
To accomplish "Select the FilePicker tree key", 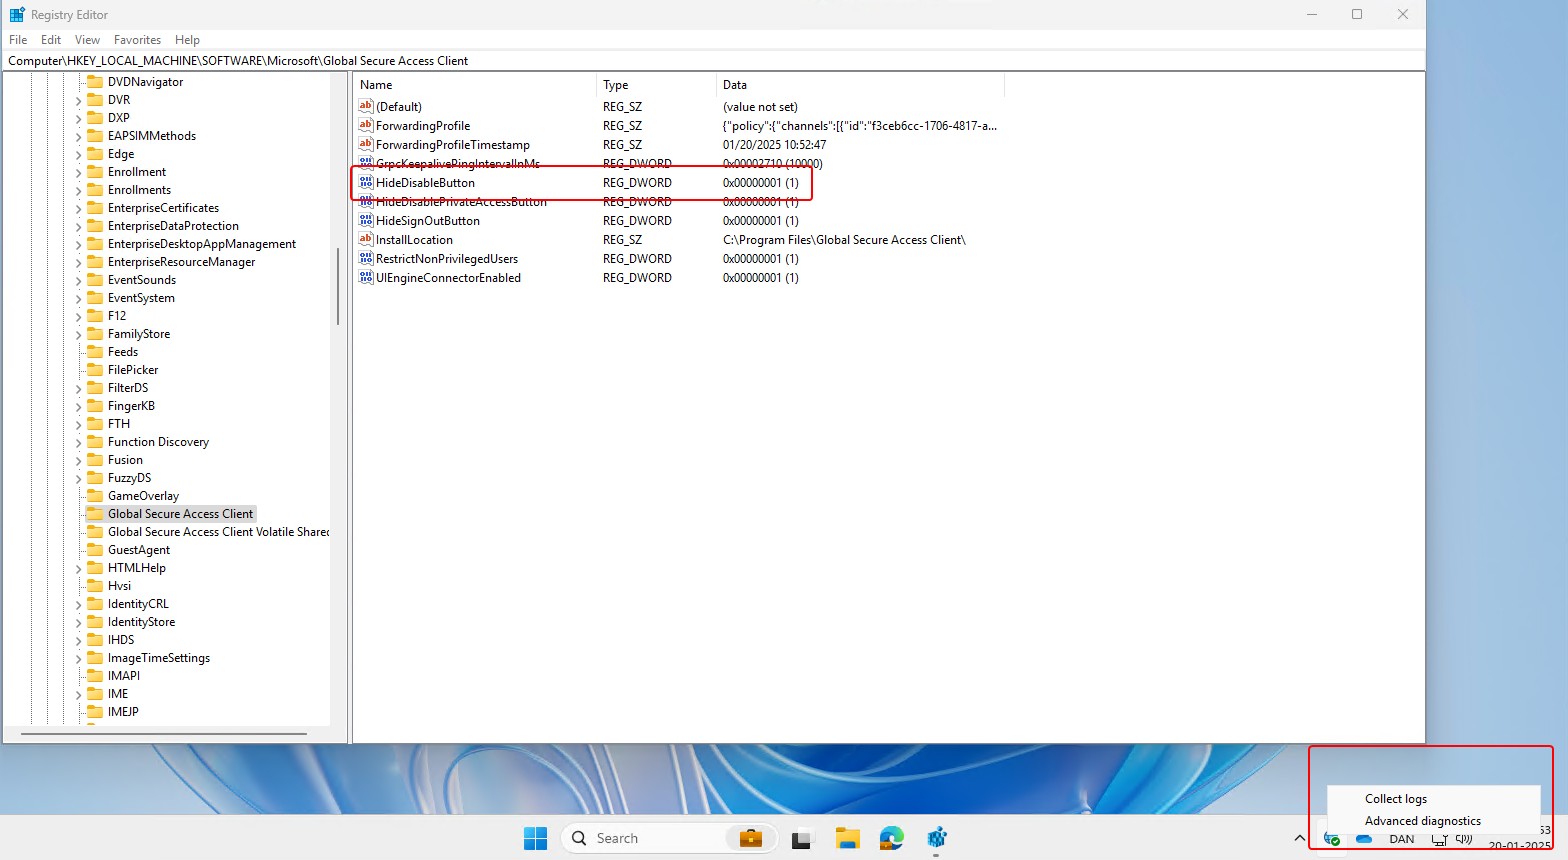I will click(133, 370).
